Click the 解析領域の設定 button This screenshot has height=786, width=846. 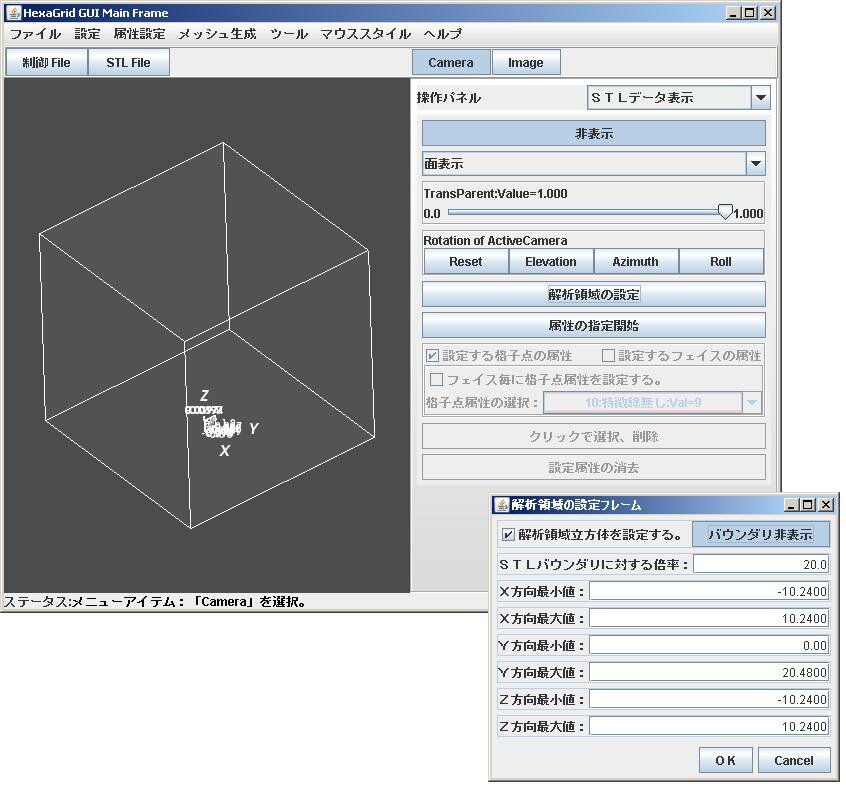(593, 293)
